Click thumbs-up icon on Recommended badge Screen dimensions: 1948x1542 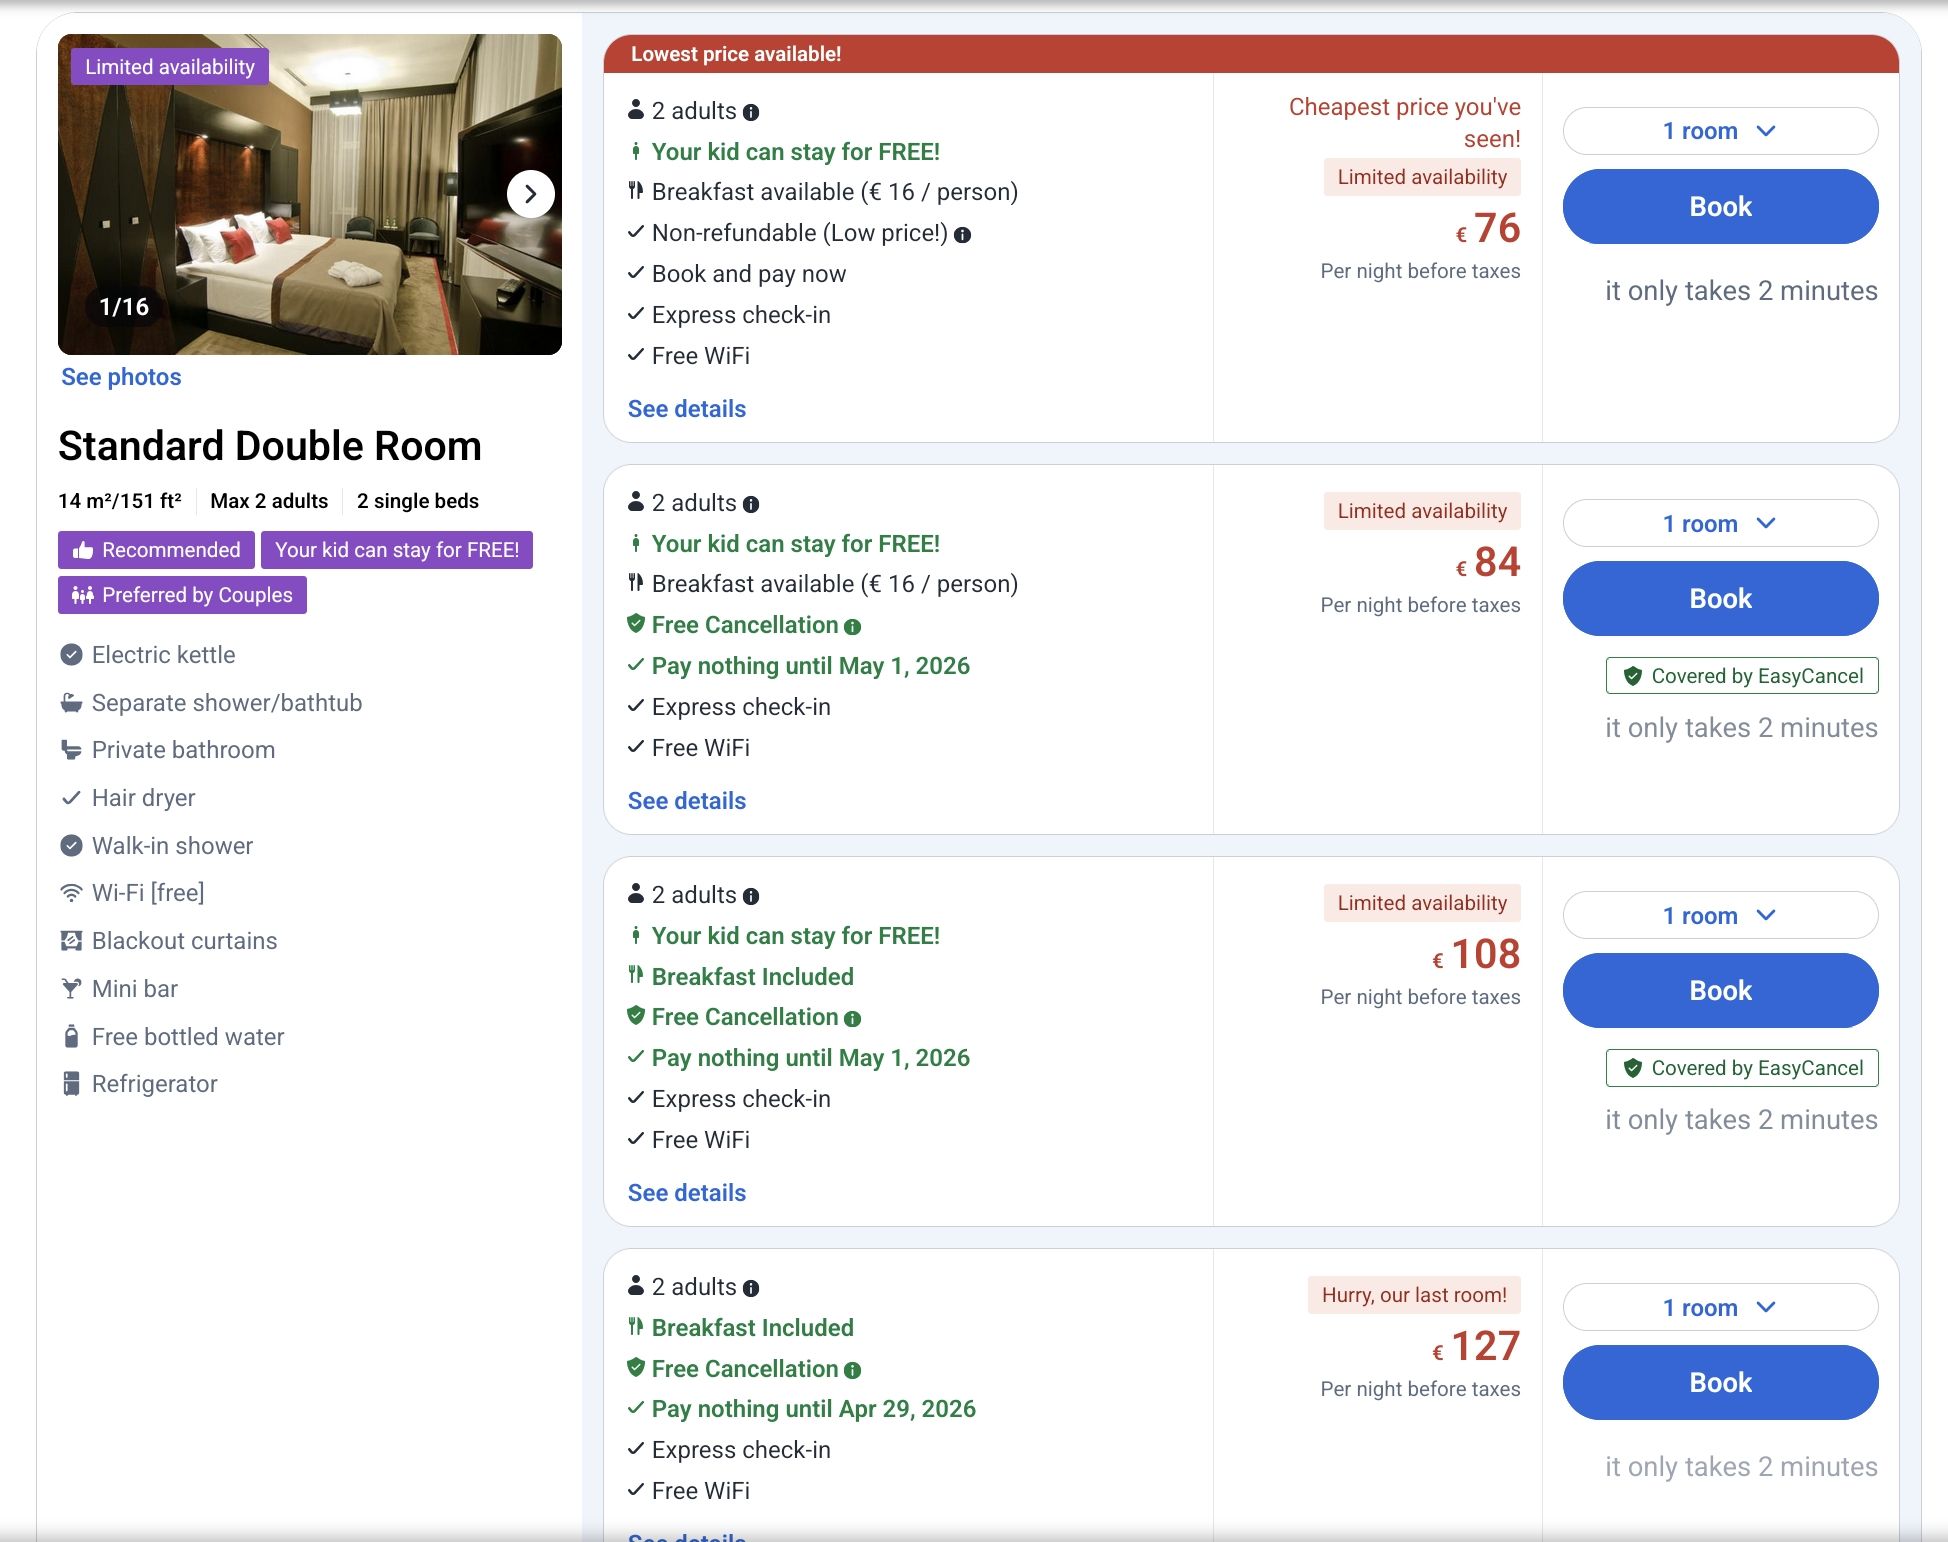(x=83, y=550)
